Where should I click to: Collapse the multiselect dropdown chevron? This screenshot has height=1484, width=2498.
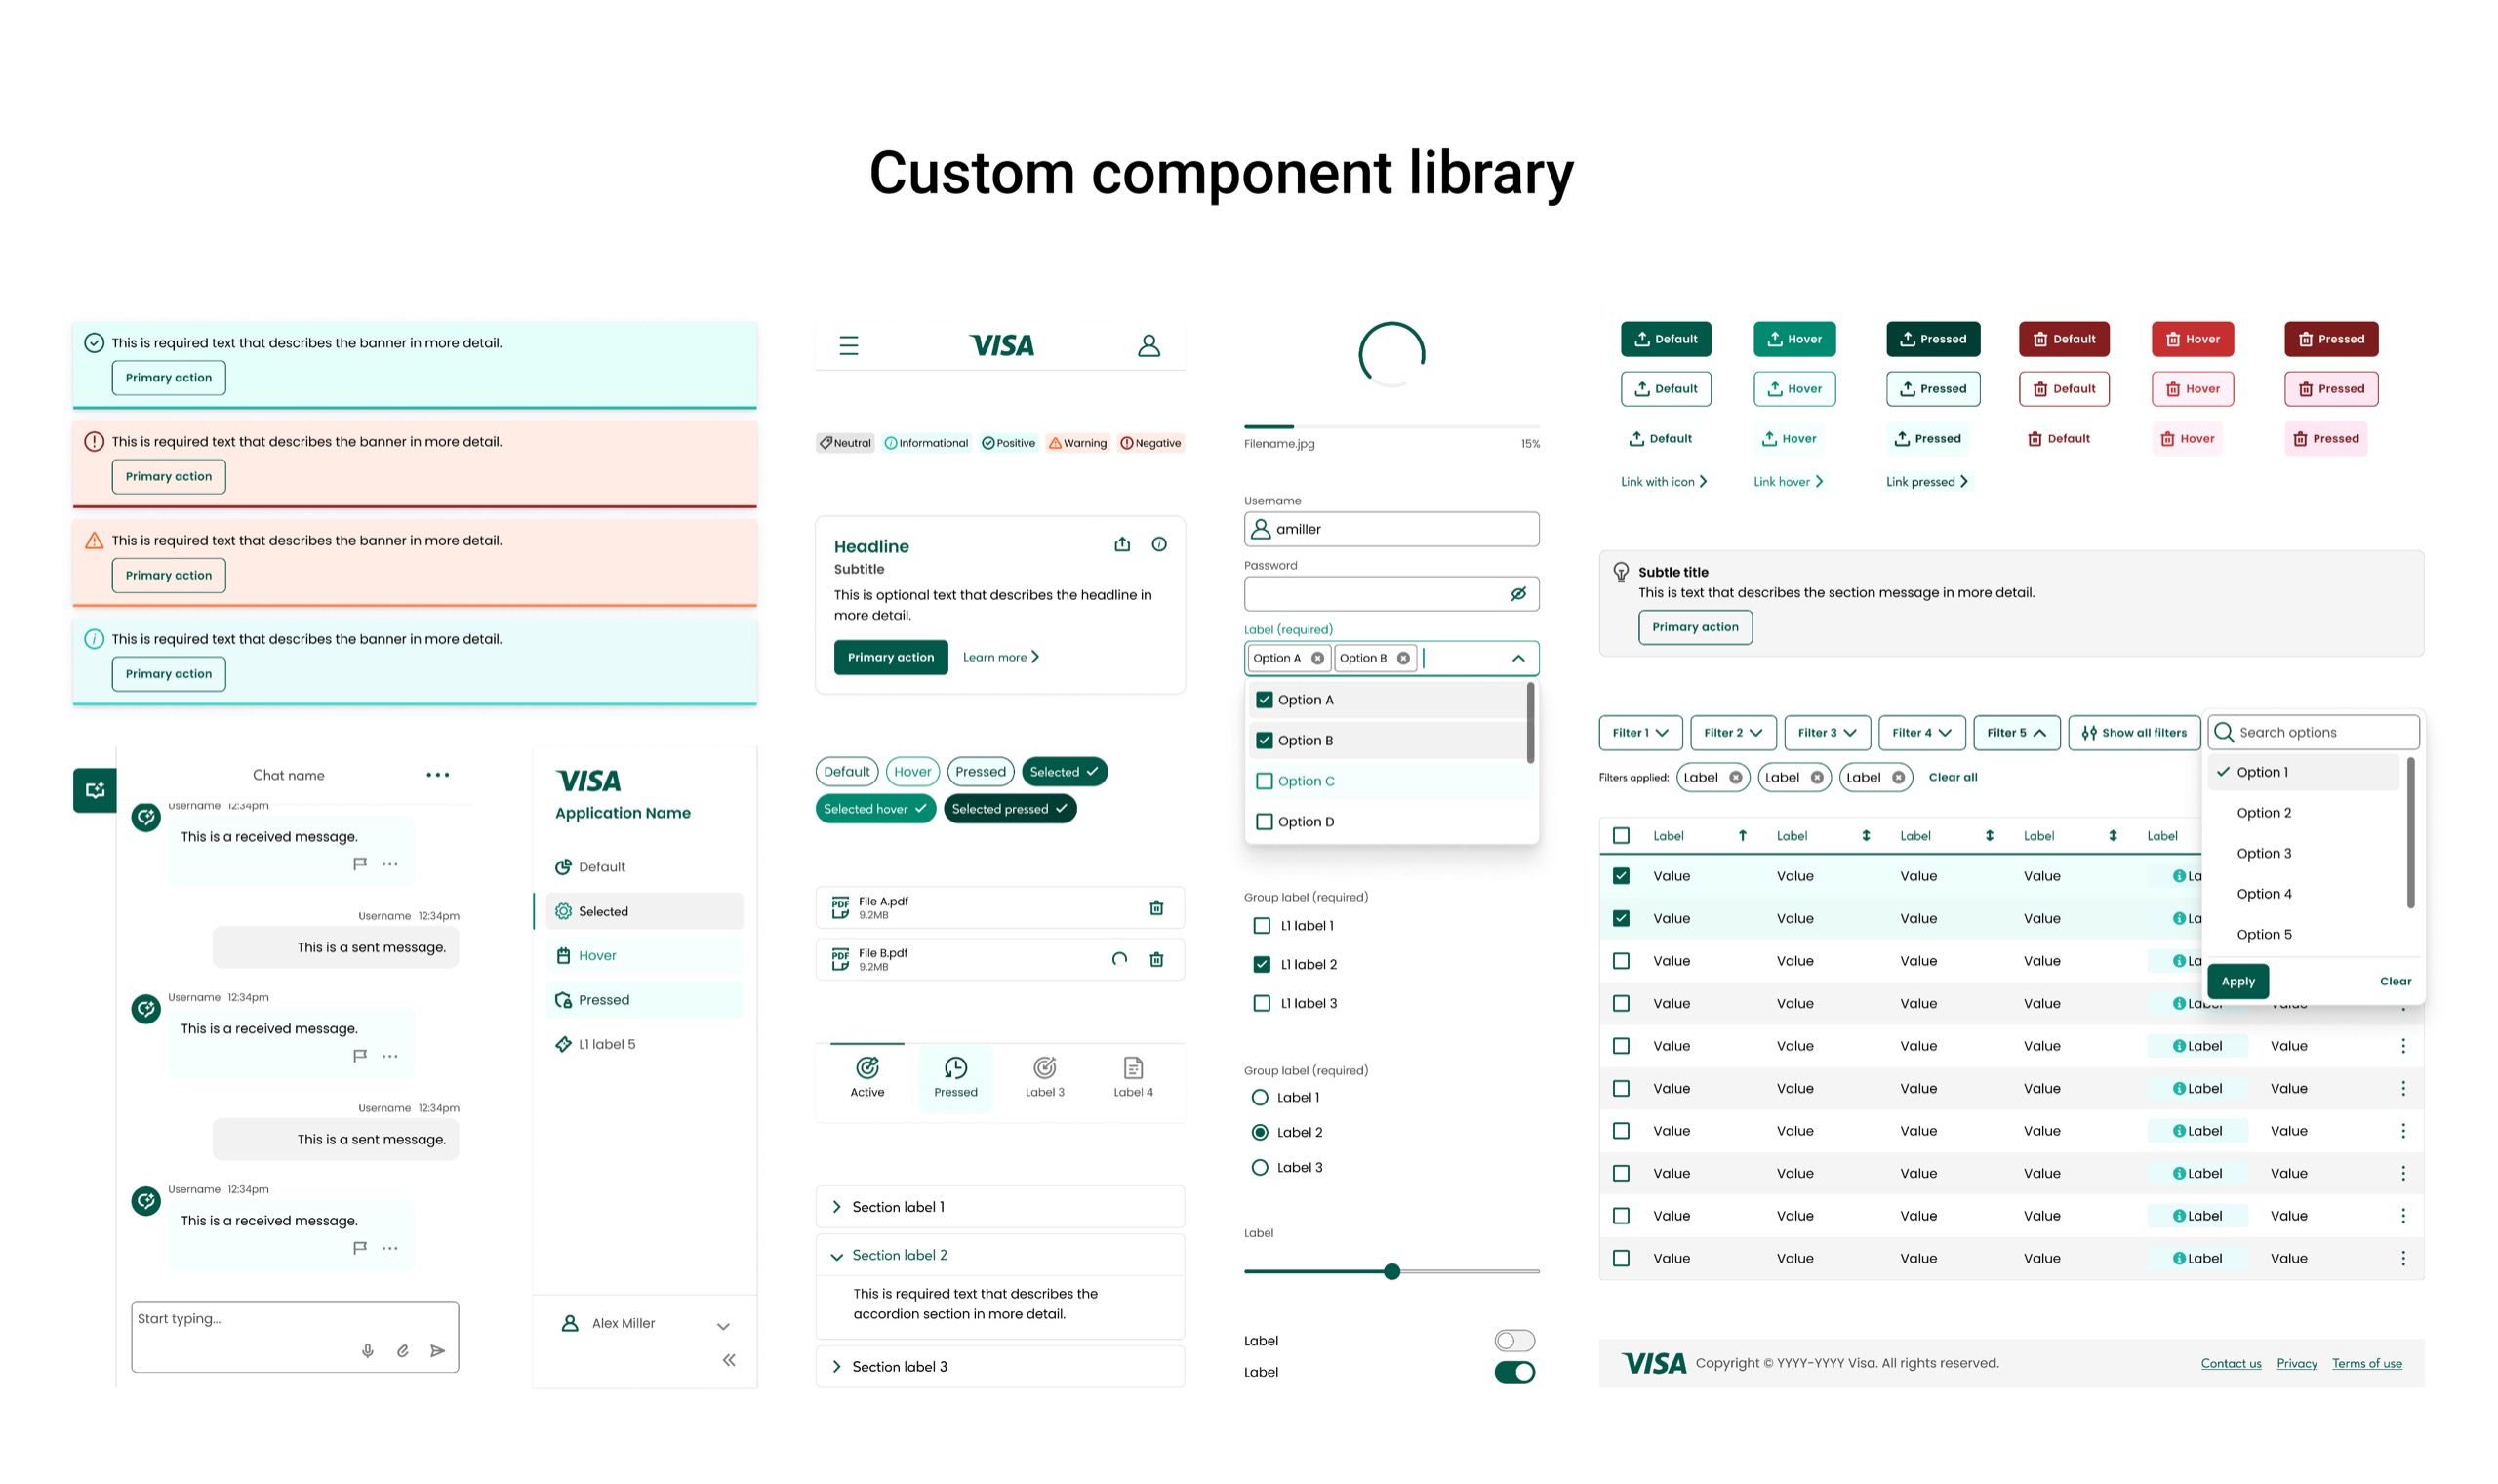point(1518,658)
